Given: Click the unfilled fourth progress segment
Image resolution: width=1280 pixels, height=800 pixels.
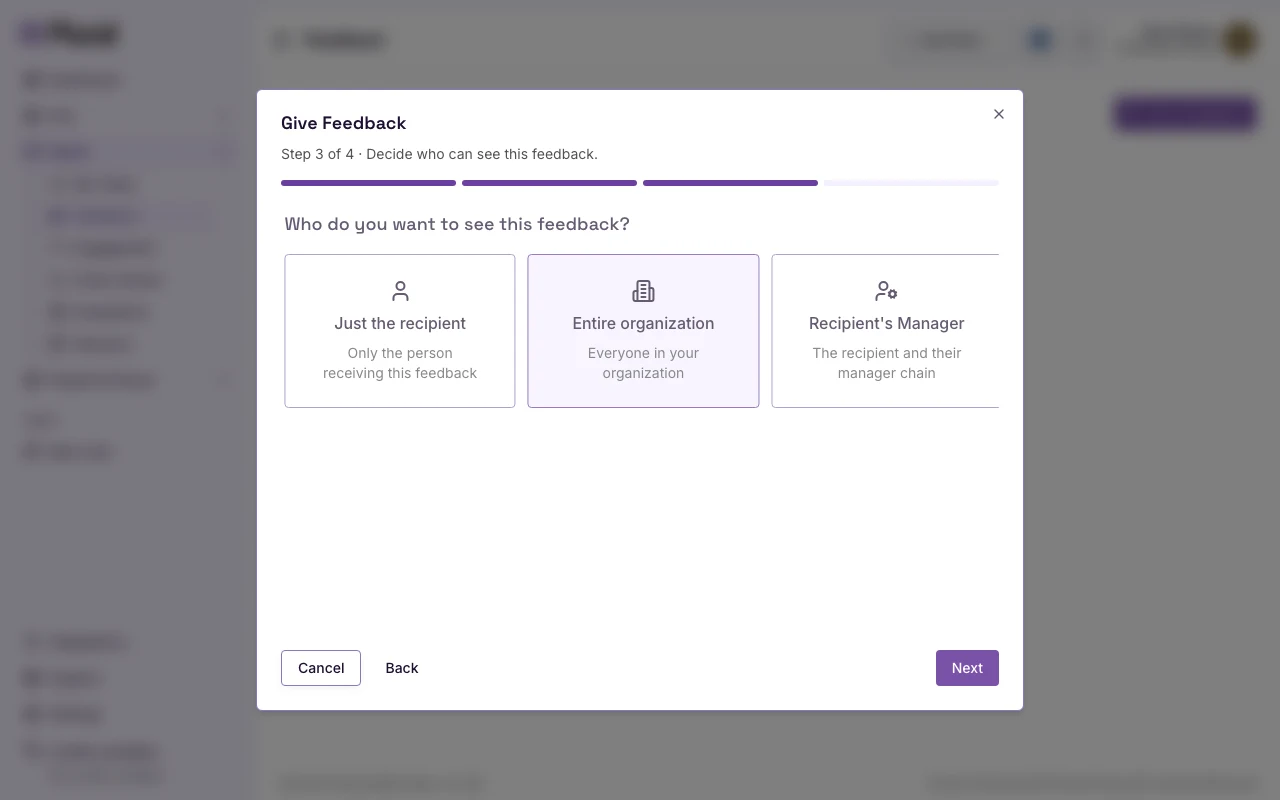Looking at the screenshot, I should click(x=911, y=183).
